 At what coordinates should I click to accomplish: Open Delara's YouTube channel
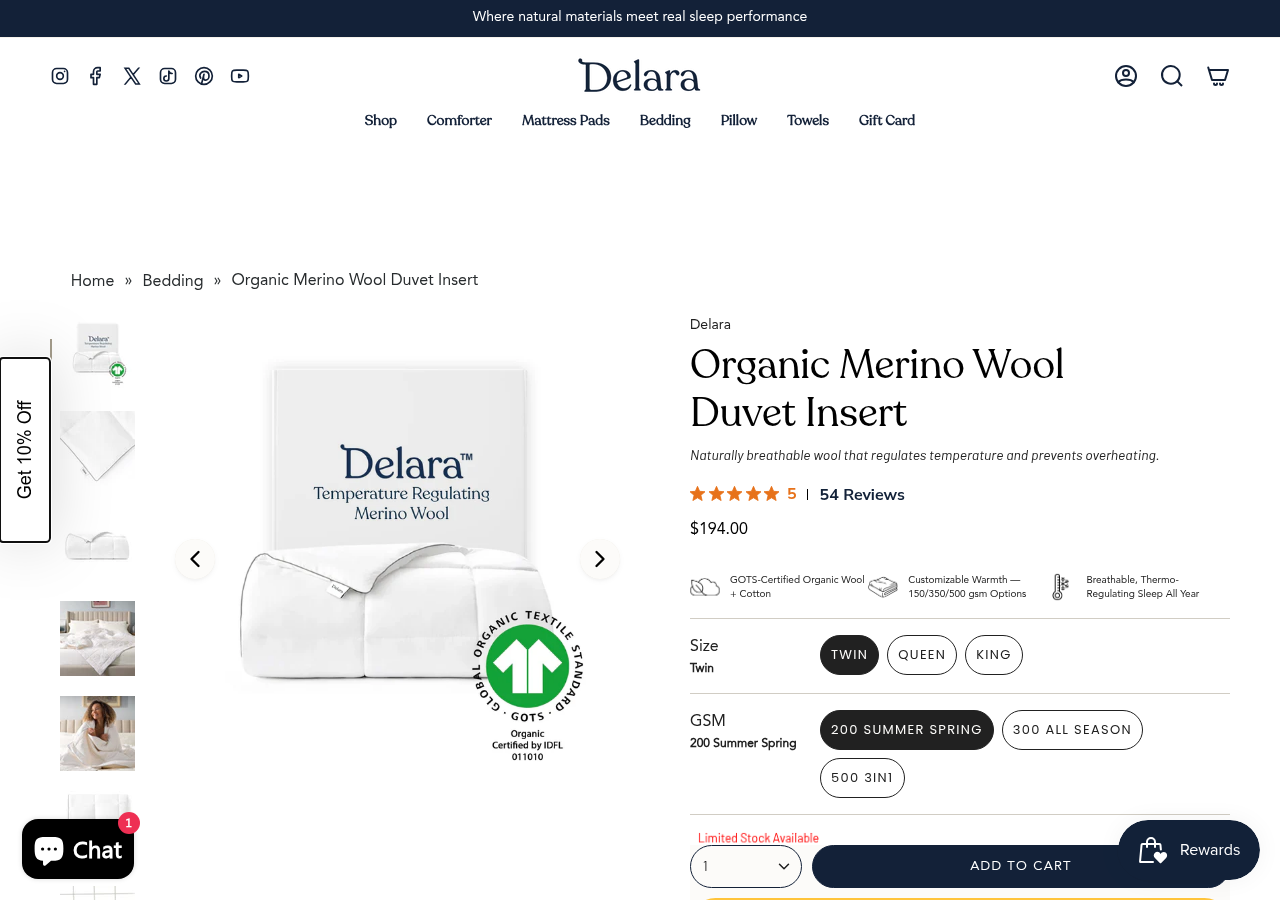(x=240, y=76)
